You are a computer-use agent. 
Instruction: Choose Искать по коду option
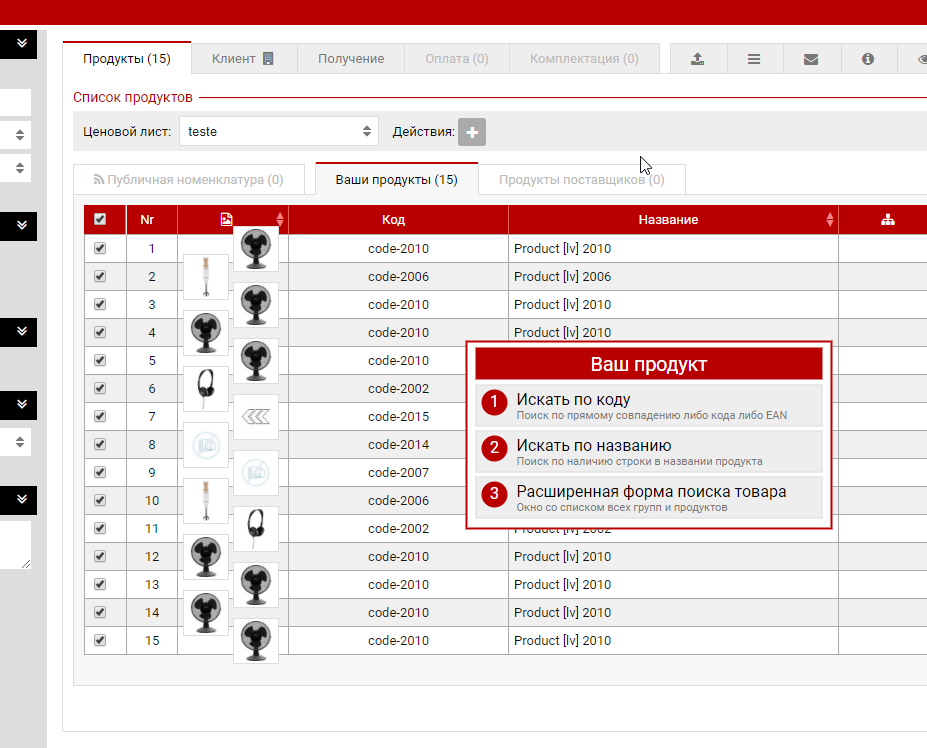[649, 405]
